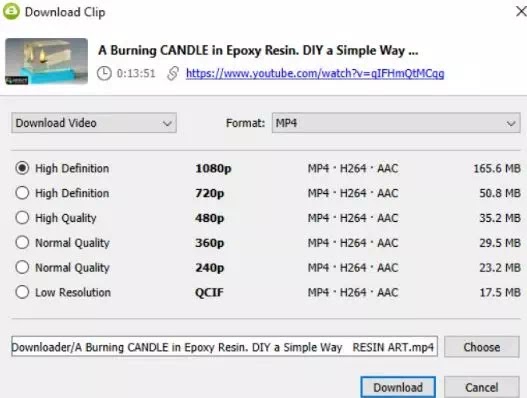The width and height of the screenshot is (527, 398).
Task: Select the 1080p High Definition option
Action: (x=22, y=168)
